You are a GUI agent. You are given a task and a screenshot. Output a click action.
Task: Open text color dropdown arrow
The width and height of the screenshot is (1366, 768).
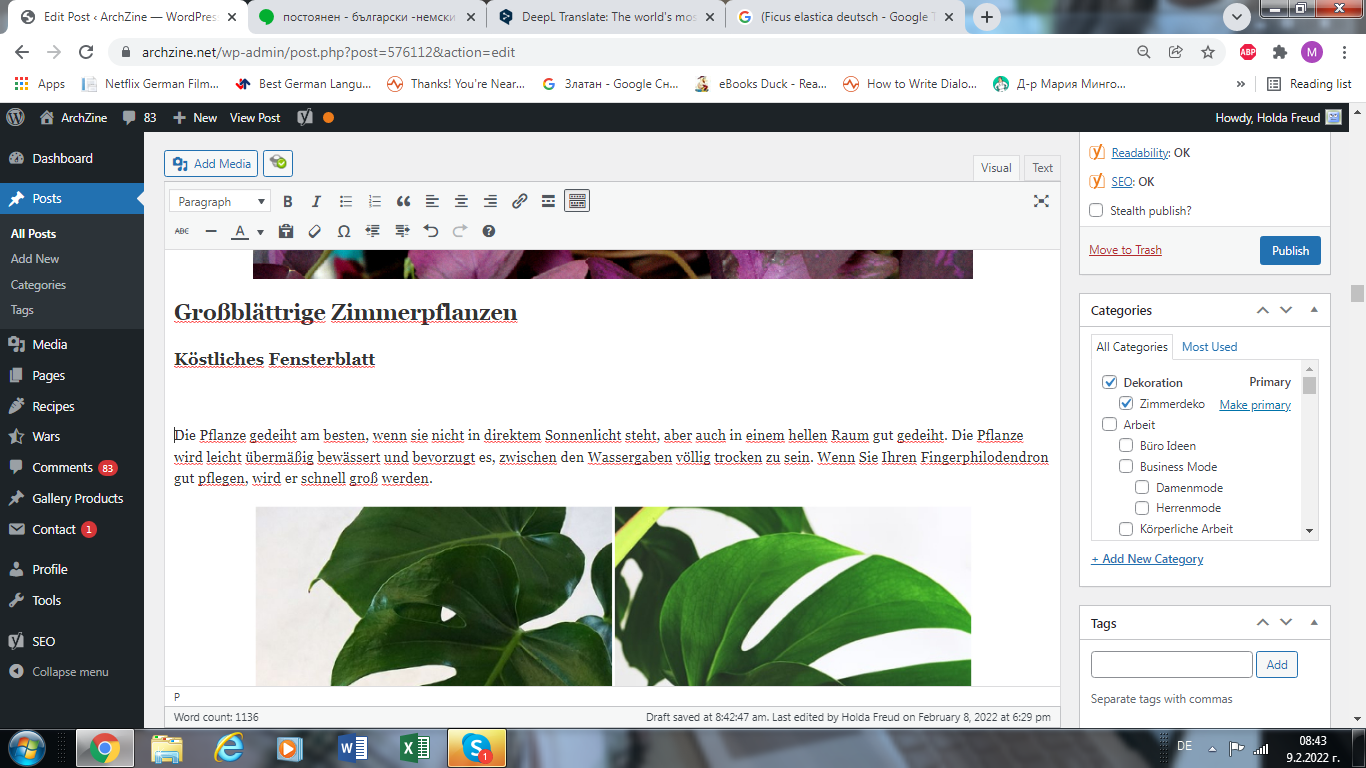pyautogui.click(x=260, y=232)
